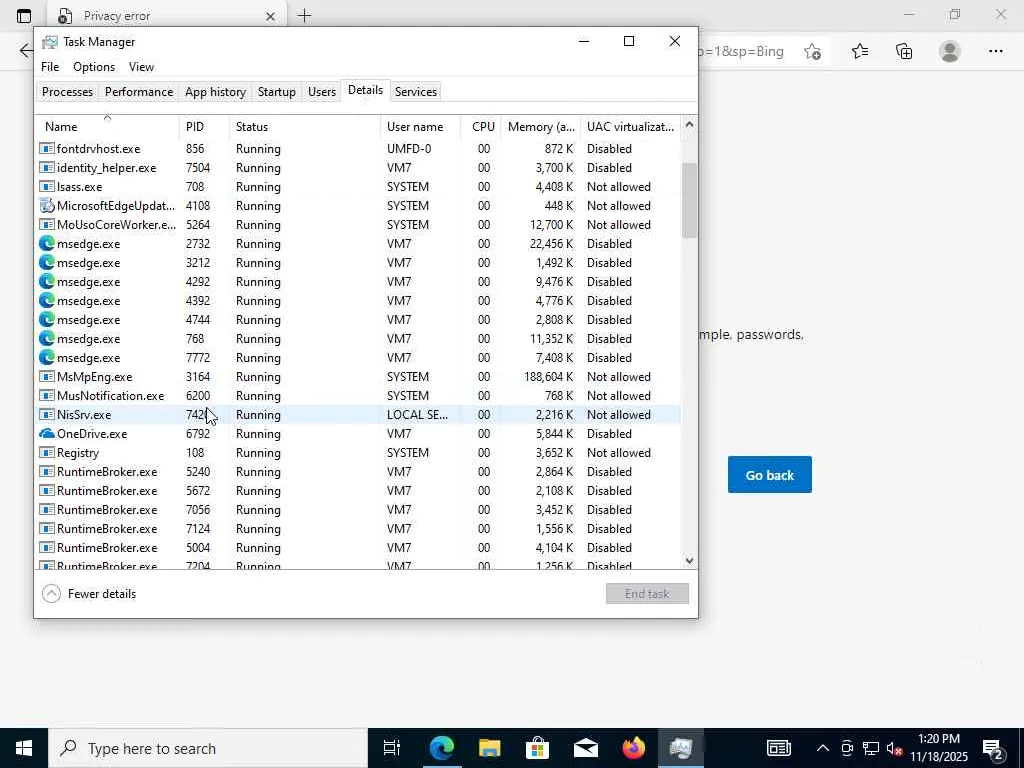Switch to the App history tab
The width and height of the screenshot is (1024, 768).
pos(215,91)
